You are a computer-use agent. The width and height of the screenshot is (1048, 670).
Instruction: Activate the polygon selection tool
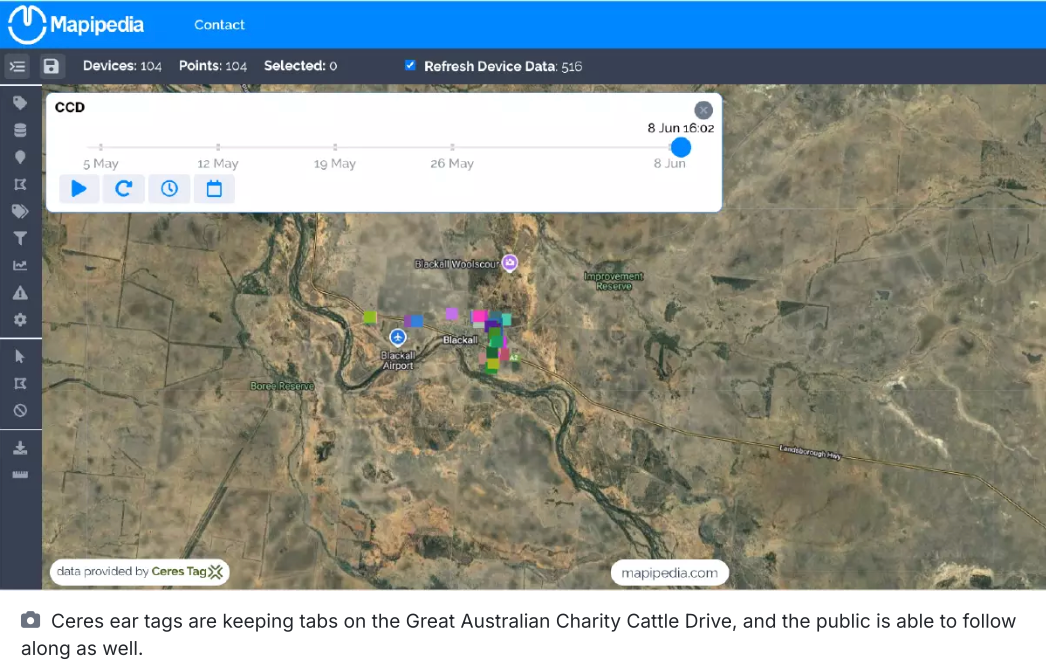[21, 383]
